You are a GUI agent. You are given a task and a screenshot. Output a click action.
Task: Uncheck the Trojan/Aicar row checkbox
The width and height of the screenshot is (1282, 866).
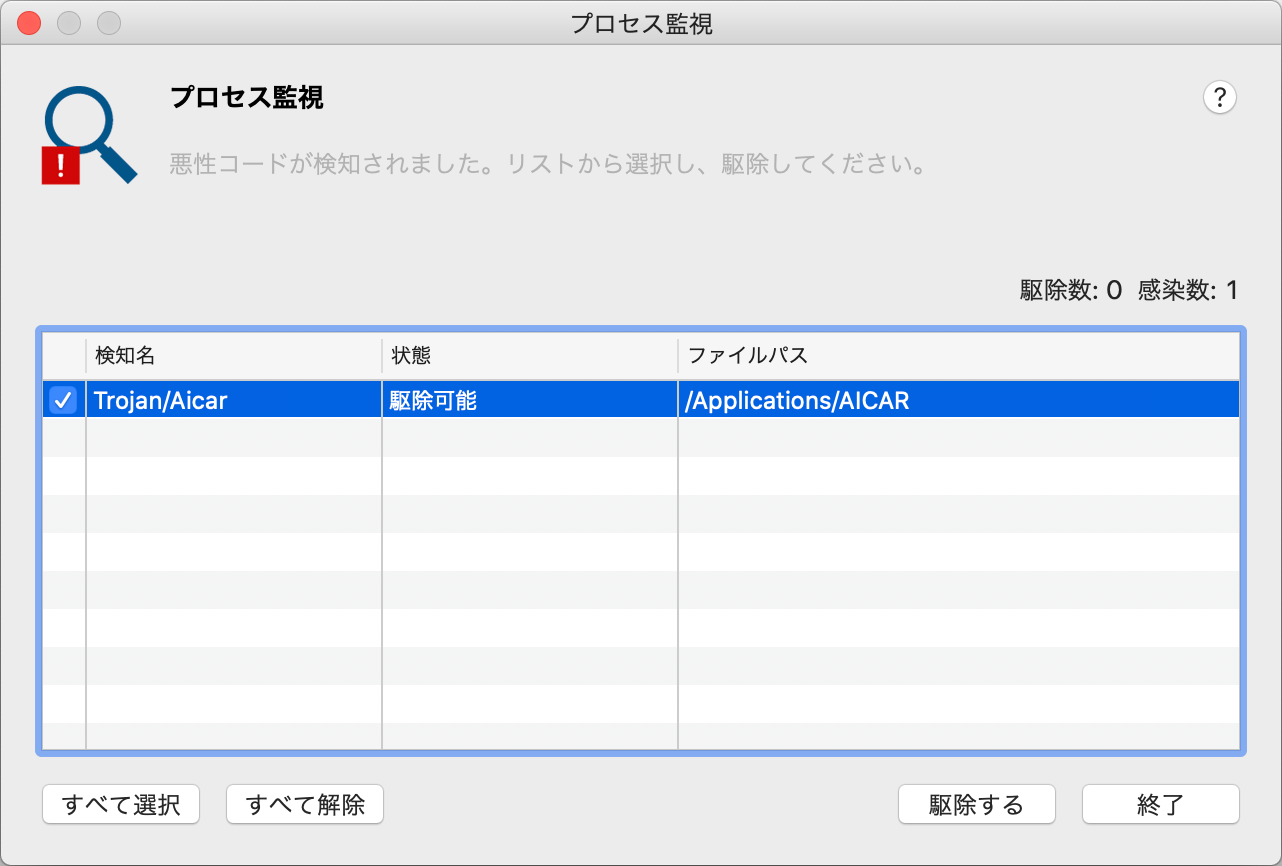[x=63, y=400]
